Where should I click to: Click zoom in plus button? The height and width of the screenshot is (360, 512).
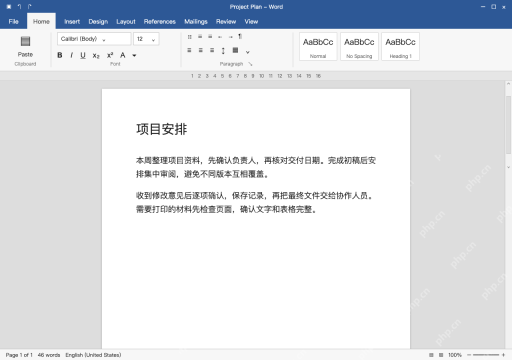pos(503,355)
